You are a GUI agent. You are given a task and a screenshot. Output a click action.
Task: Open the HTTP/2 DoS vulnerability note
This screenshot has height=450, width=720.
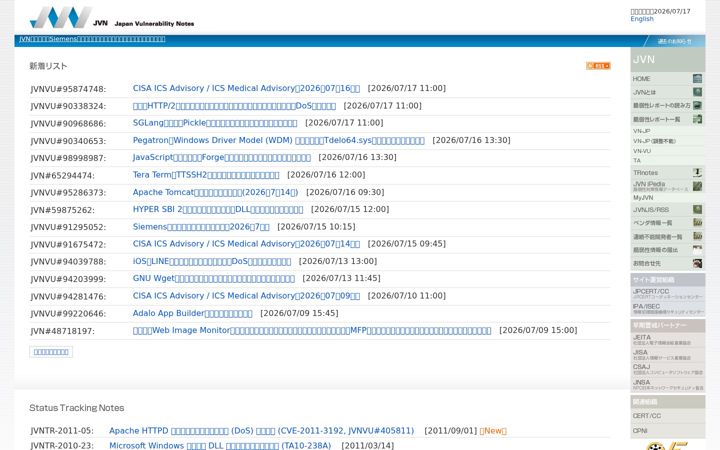[x=234, y=106]
